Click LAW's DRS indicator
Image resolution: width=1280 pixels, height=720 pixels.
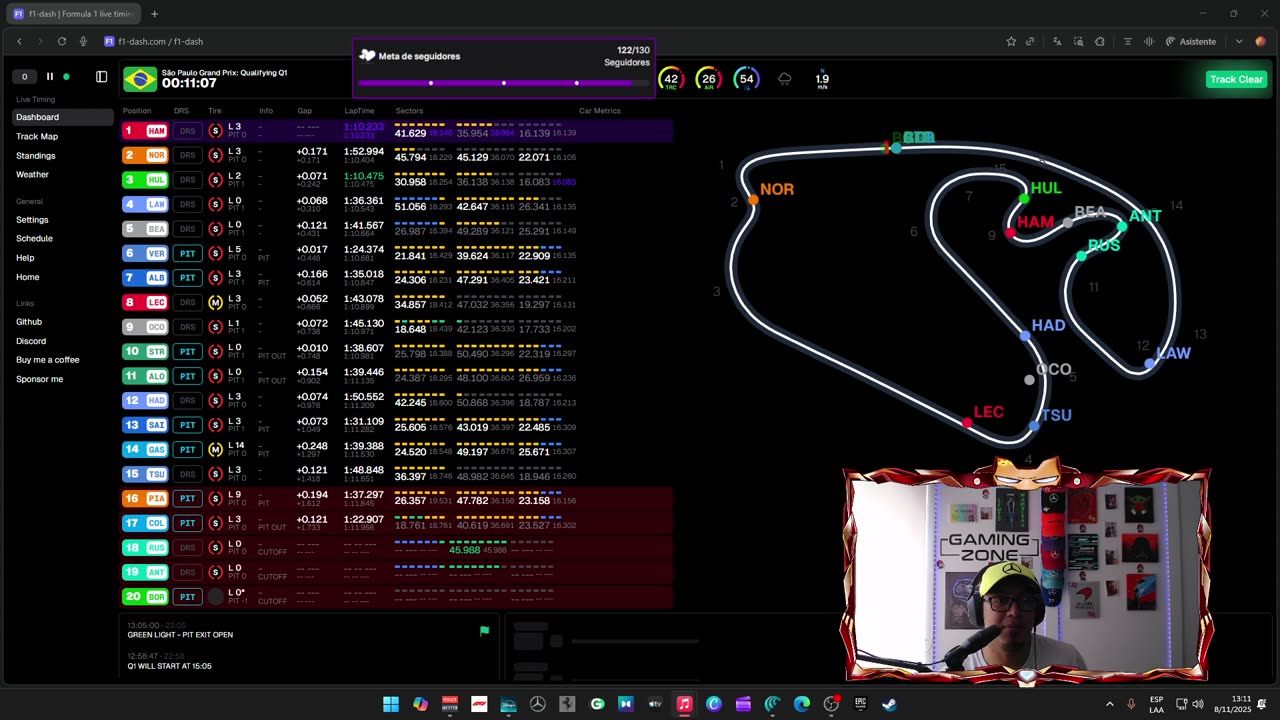point(187,204)
